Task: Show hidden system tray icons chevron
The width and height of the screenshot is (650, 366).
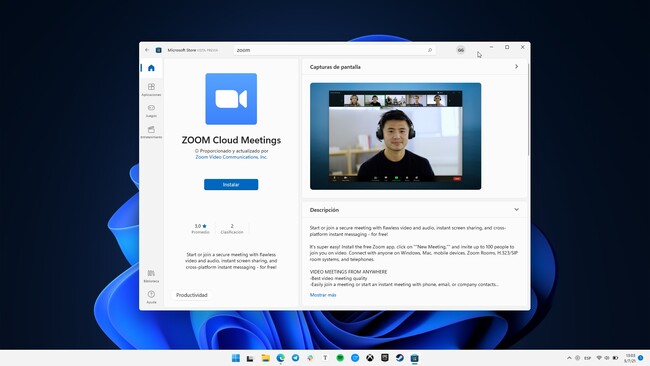Action: coord(569,358)
